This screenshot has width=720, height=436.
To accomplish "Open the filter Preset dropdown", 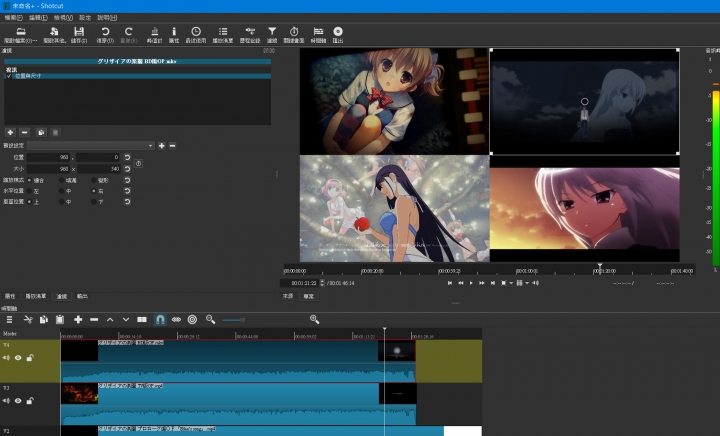I will click(90, 145).
